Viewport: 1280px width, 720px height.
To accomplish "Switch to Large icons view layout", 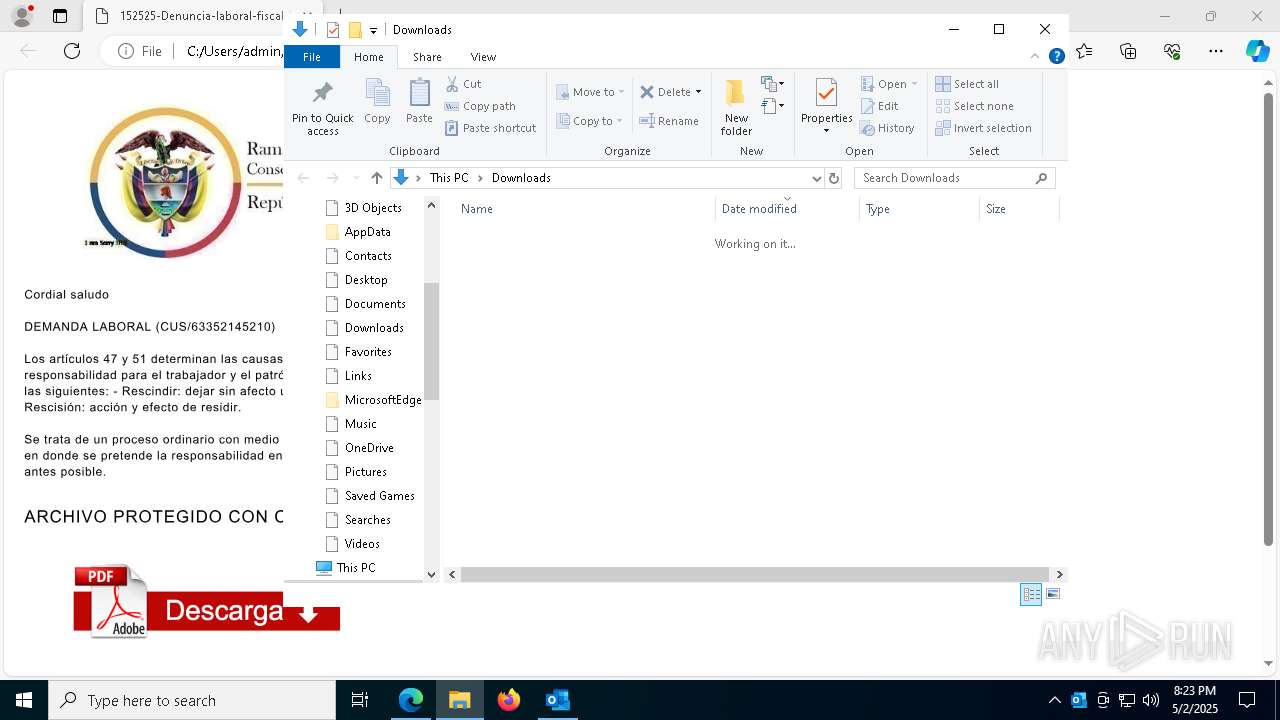I will click(1053, 594).
